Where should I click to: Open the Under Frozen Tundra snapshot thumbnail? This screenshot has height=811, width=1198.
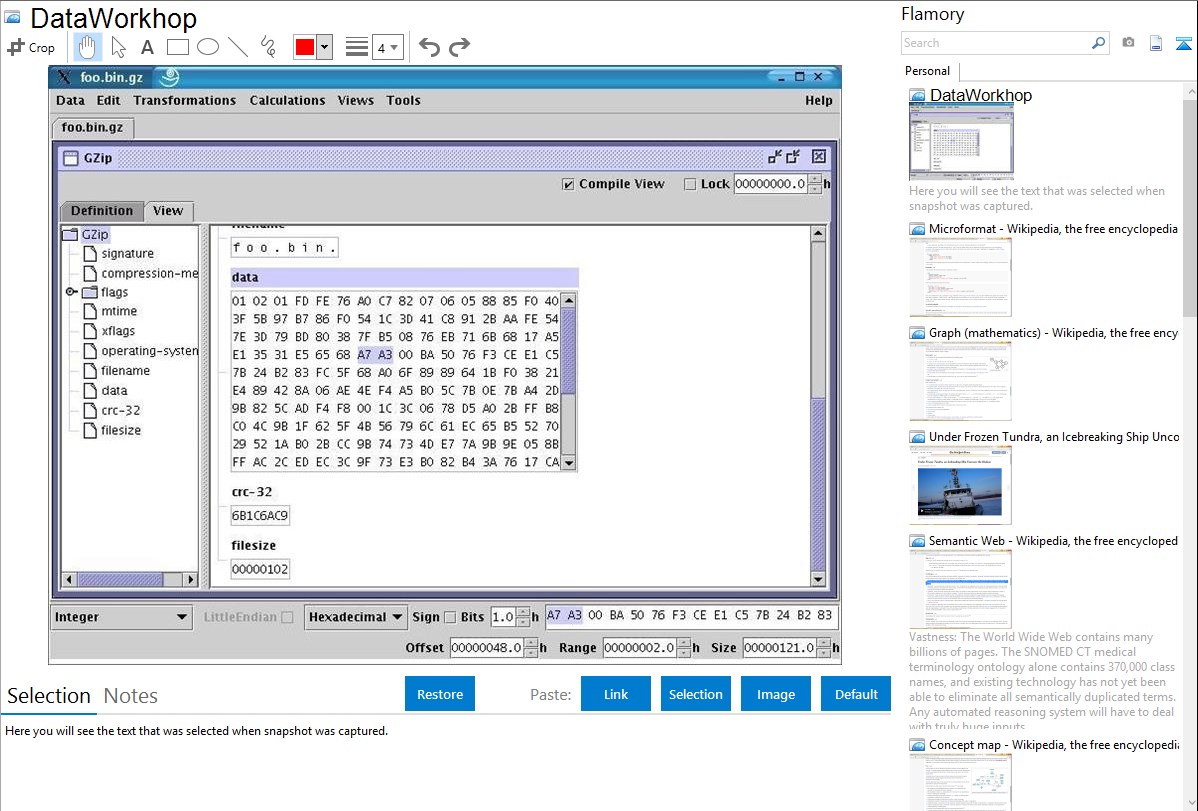pyautogui.click(x=960, y=485)
